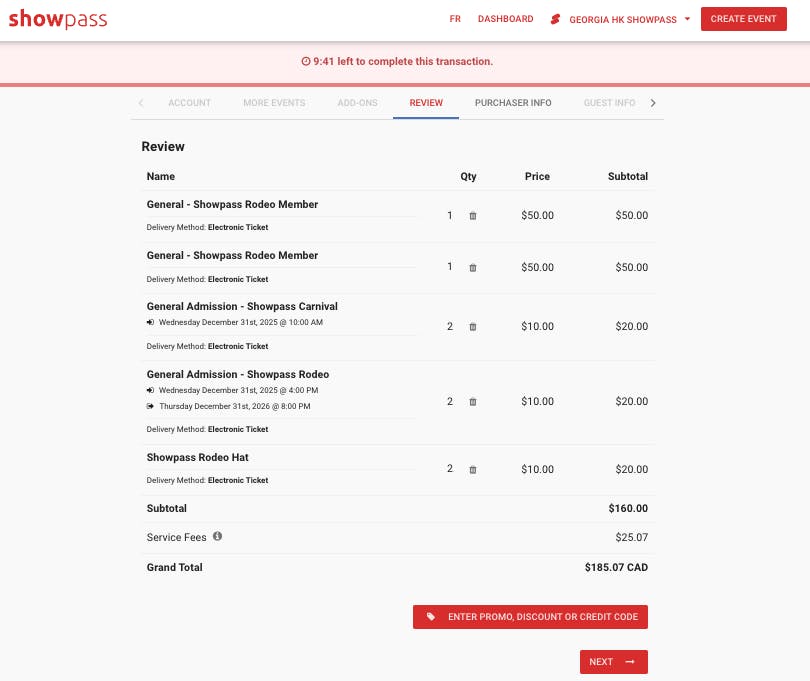The image size is (810, 681).
Task: Click the Review heading
Action: point(163,147)
